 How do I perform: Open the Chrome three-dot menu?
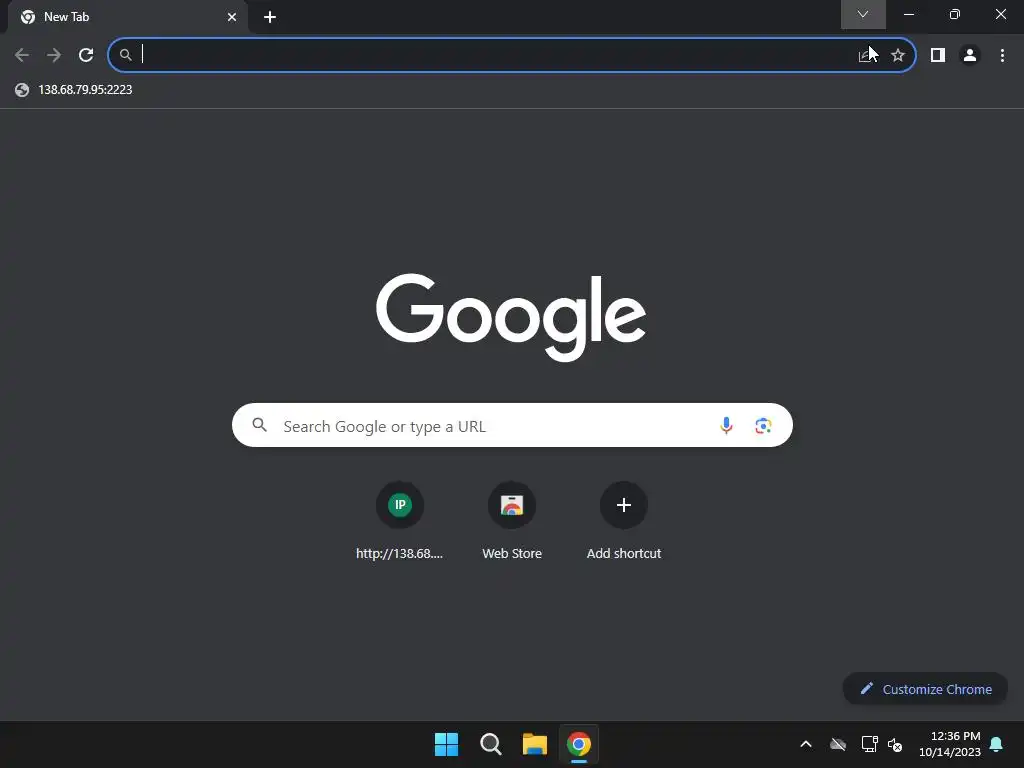(1002, 55)
